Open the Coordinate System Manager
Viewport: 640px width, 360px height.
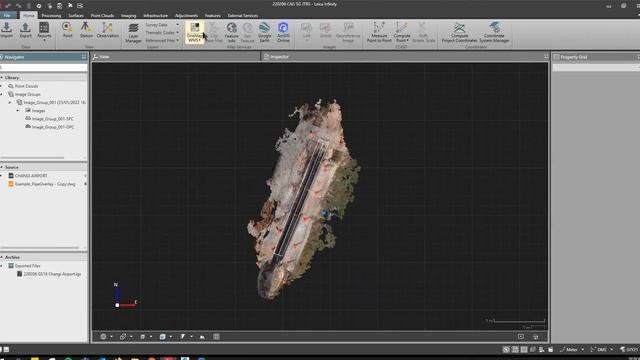(494, 33)
